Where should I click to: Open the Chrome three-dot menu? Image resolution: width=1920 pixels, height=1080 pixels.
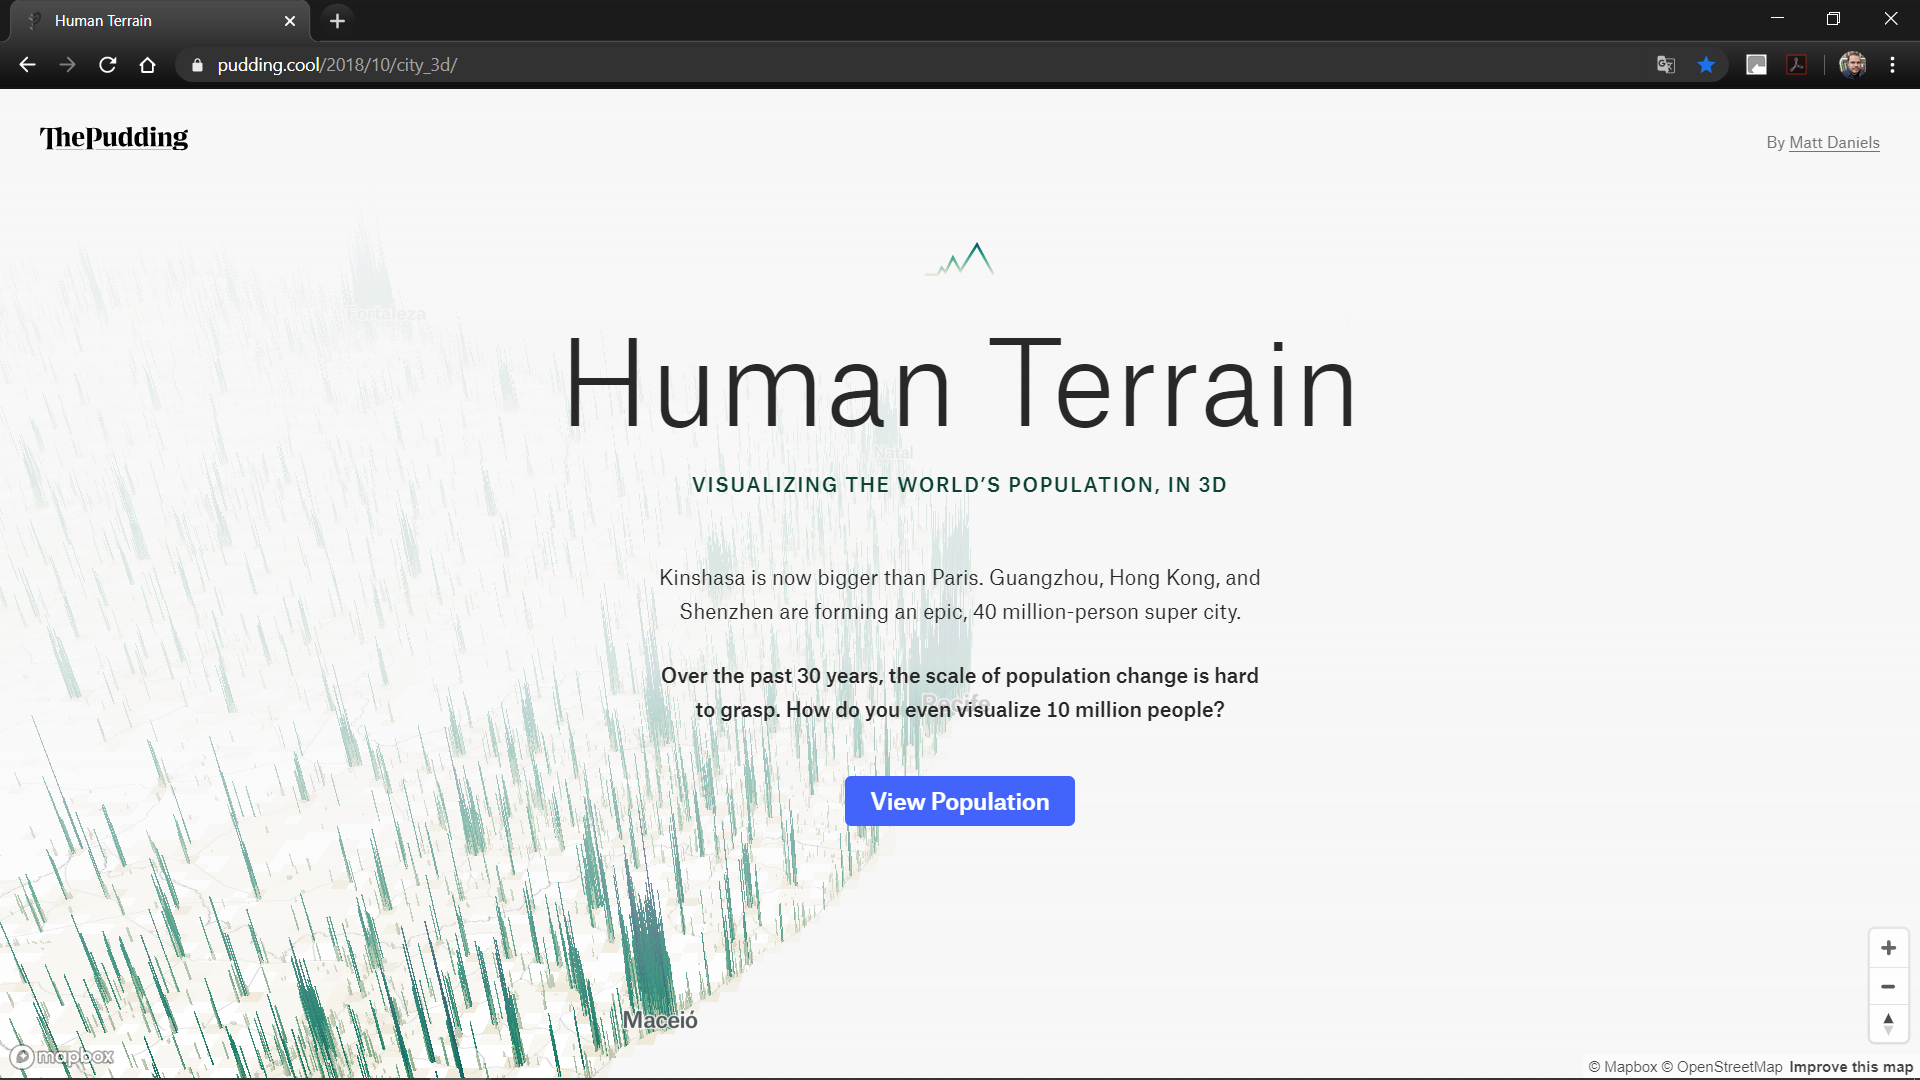pyautogui.click(x=1892, y=64)
